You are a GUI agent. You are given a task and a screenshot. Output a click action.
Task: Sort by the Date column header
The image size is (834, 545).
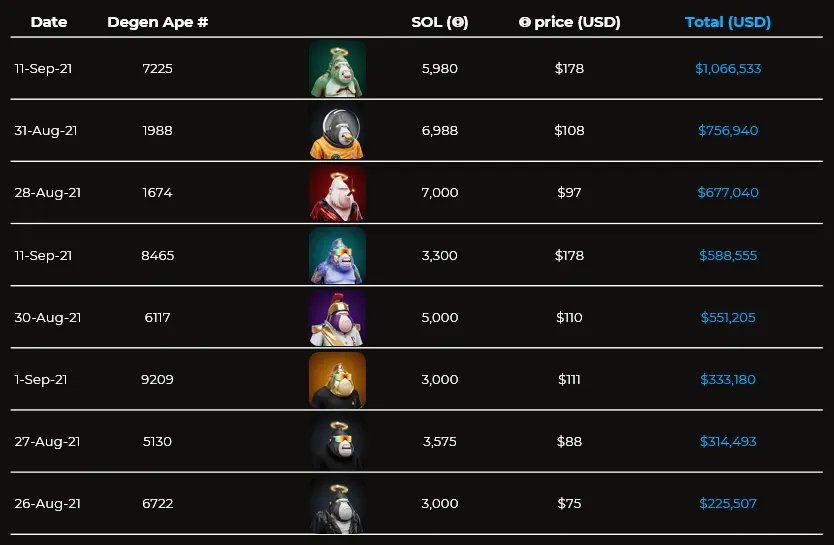[49, 22]
